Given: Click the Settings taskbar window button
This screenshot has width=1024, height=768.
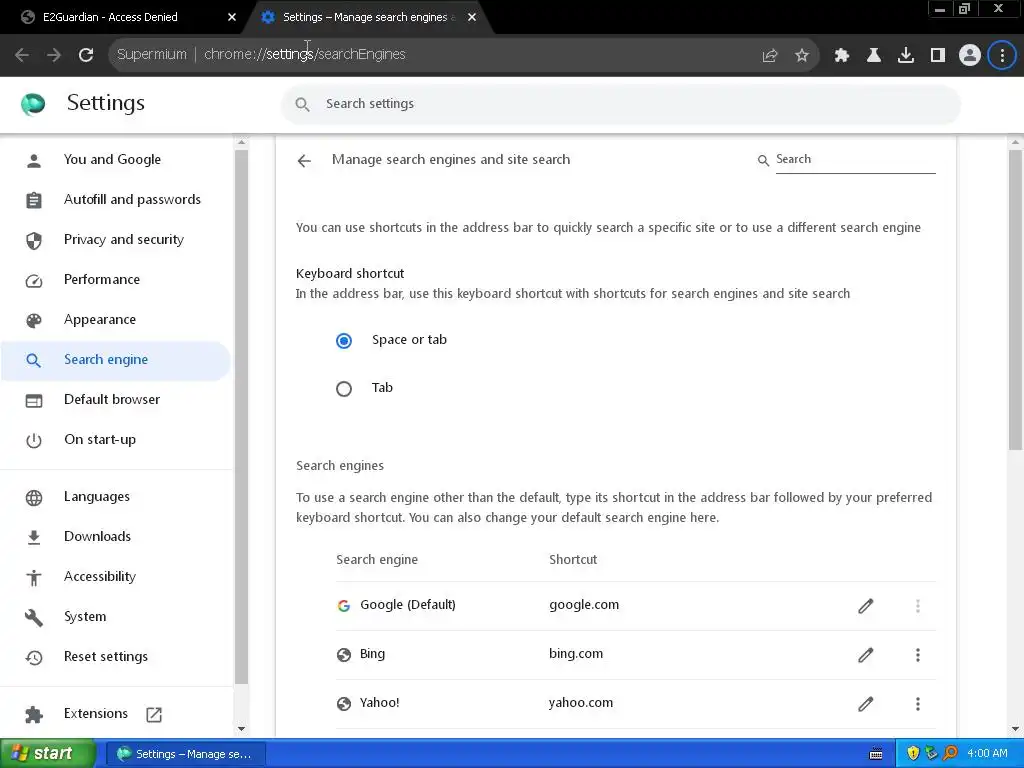Looking at the screenshot, I should pos(185,754).
